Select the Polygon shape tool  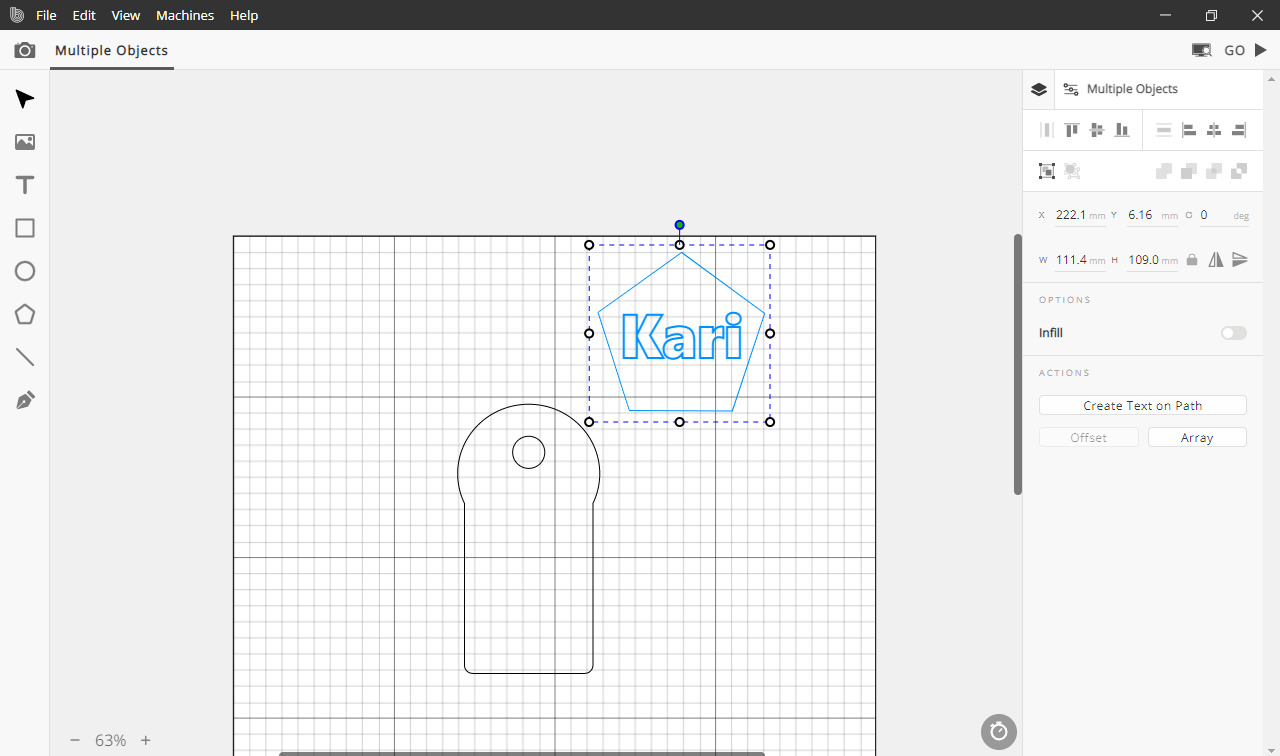25,314
